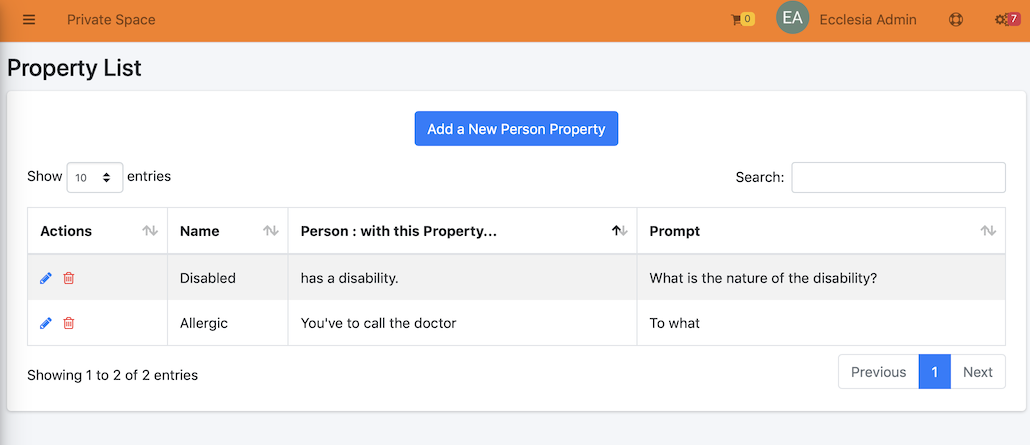1030x445 pixels.
Task: Edit the Disabled property with pencil
Action: point(46,278)
